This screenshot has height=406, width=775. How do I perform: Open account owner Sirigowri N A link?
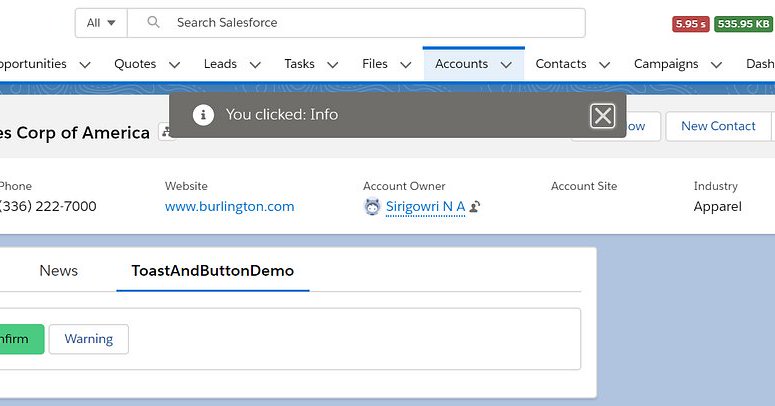pos(425,206)
